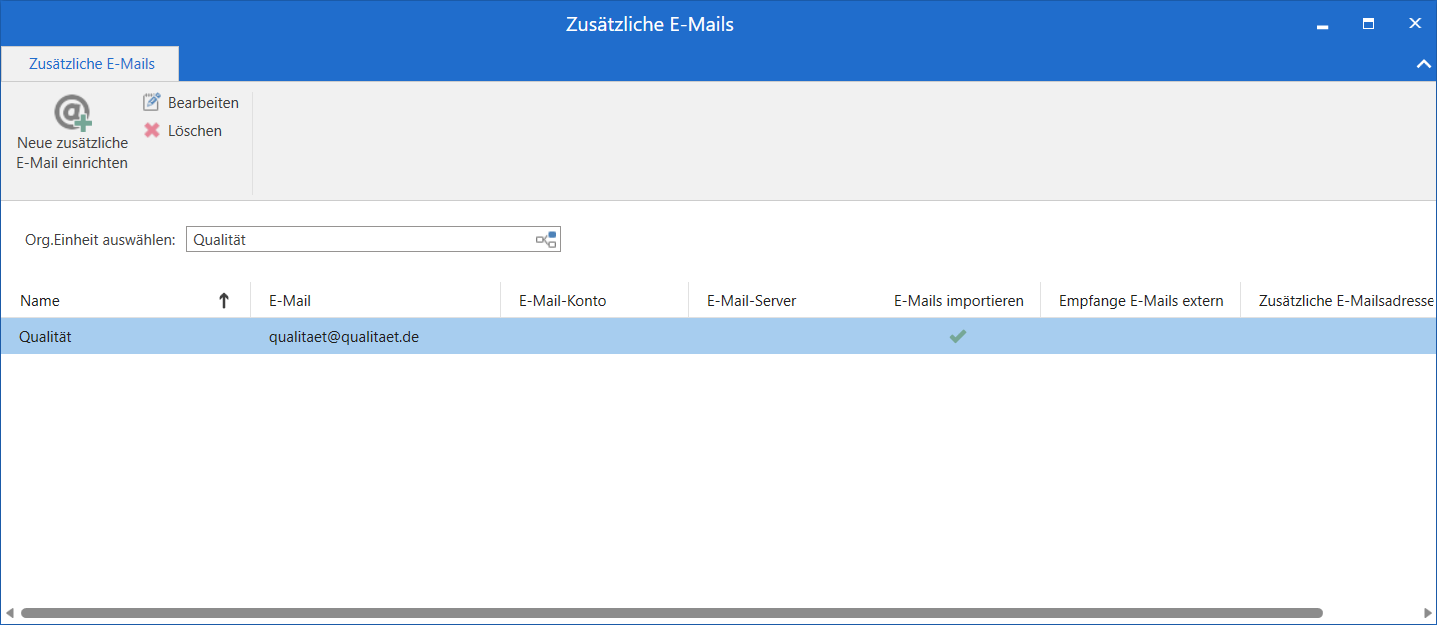Click the E-Mail-Server column header

tap(751, 300)
